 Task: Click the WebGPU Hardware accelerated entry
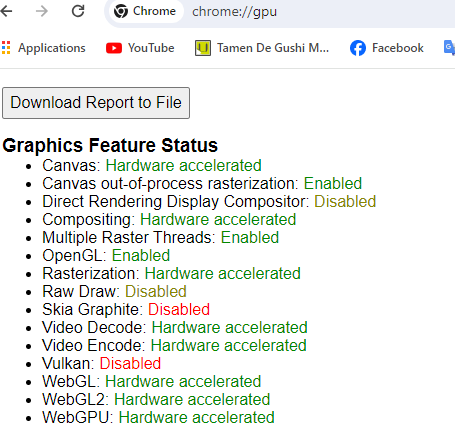[x=158, y=417]
